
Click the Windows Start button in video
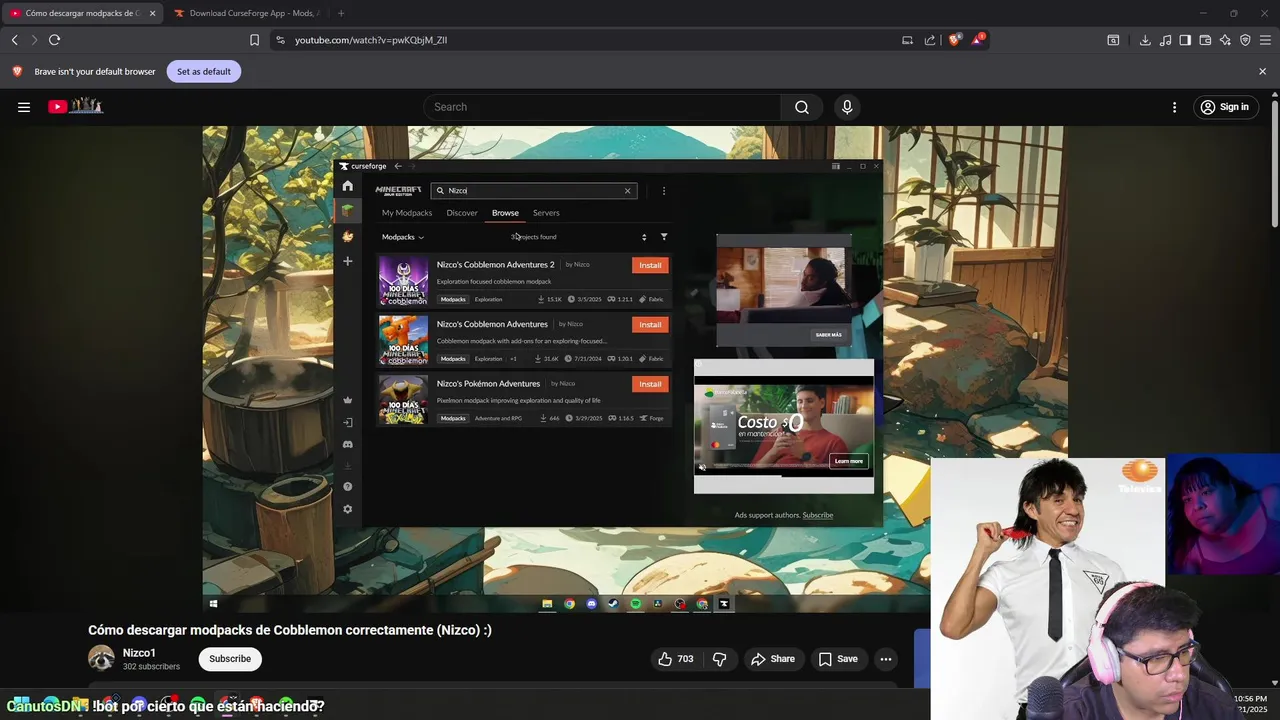point(213,604)
